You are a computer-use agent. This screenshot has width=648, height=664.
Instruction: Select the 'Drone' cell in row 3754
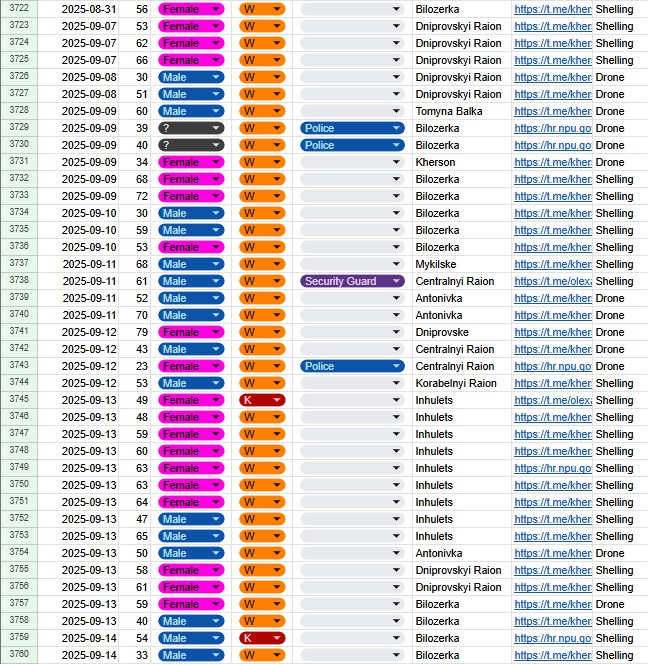pos(620,553)
